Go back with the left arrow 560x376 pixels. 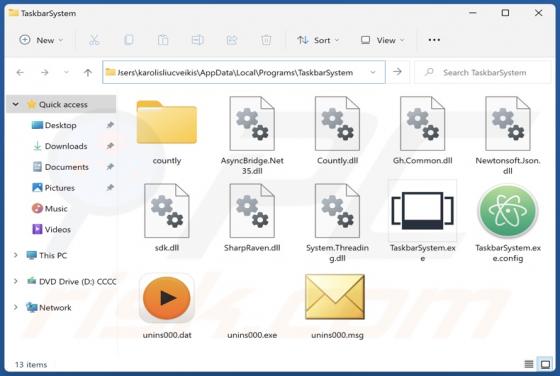20,72
